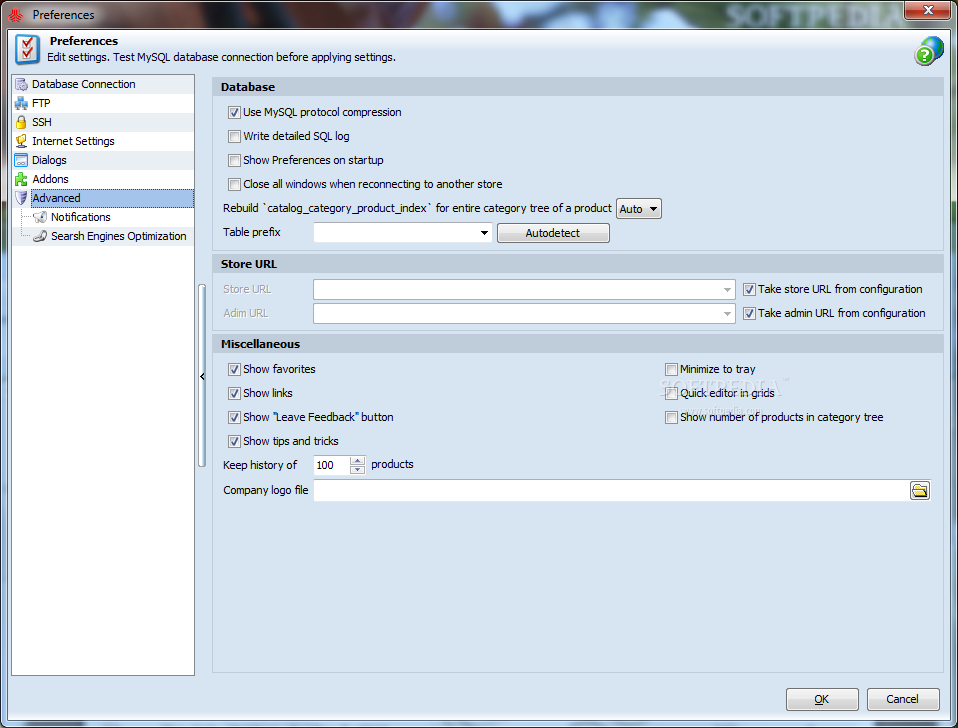
Task: Open Notifications sub-page
Action: click(x=81, y=217)
